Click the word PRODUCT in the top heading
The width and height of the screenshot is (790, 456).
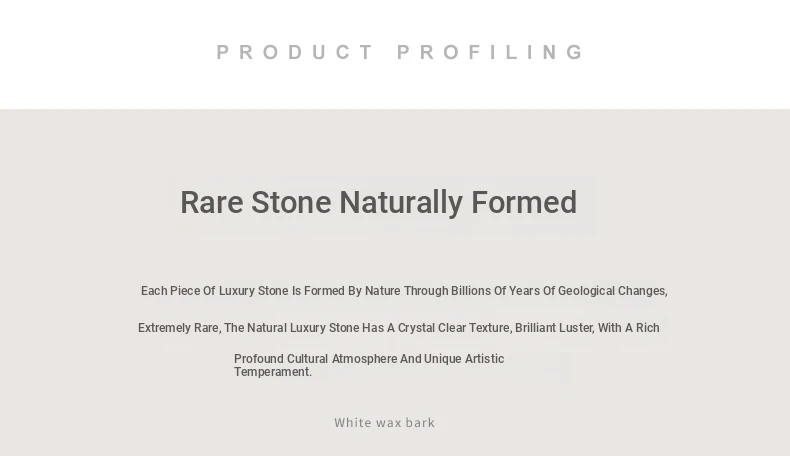[x=296, y=52]
